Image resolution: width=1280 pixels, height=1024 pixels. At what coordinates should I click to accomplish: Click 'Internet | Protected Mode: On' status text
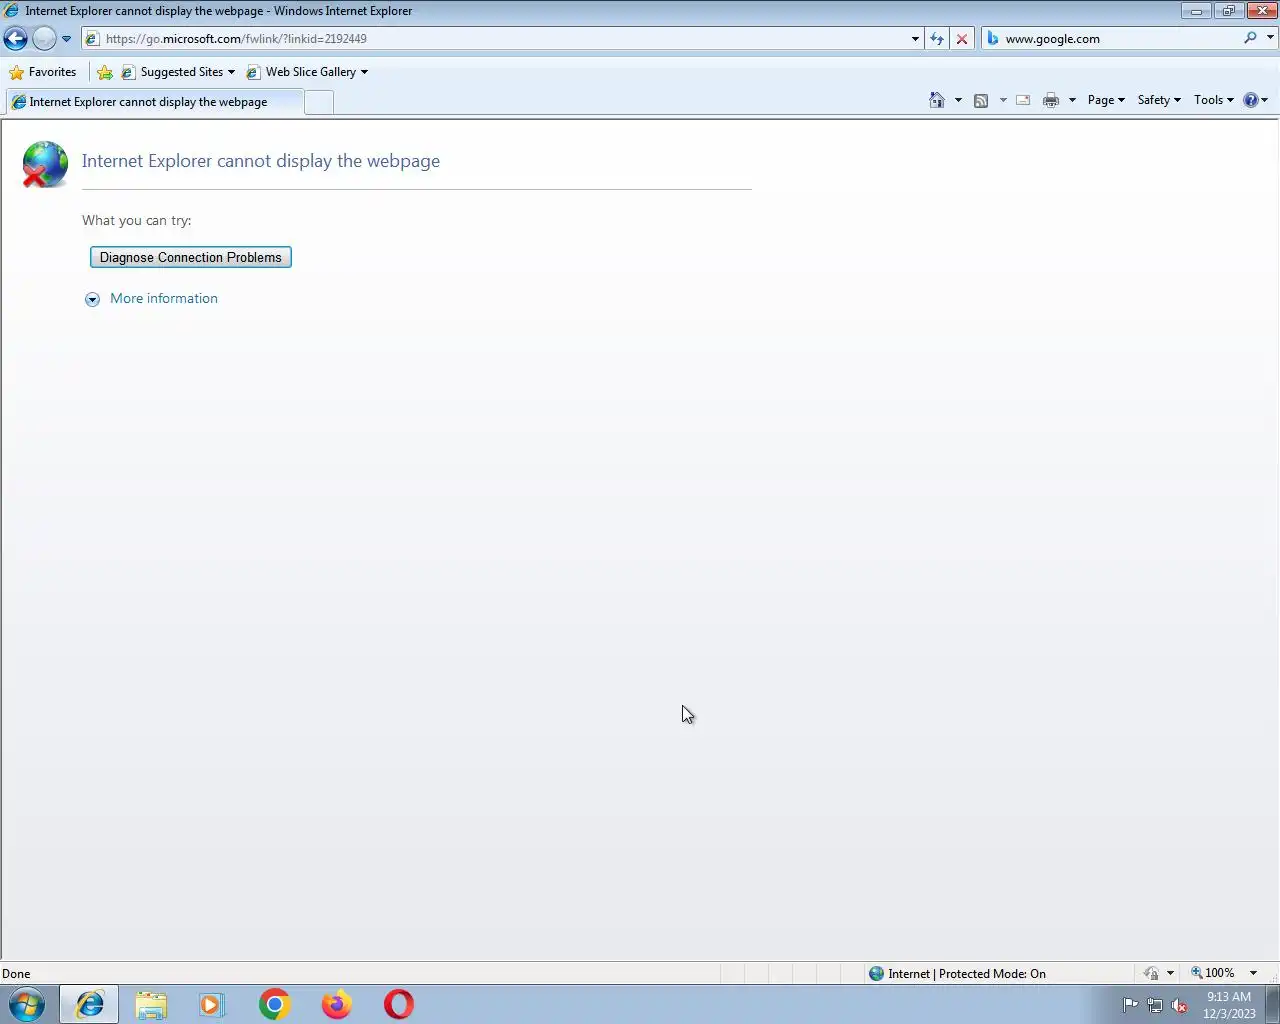click(967, 973)
